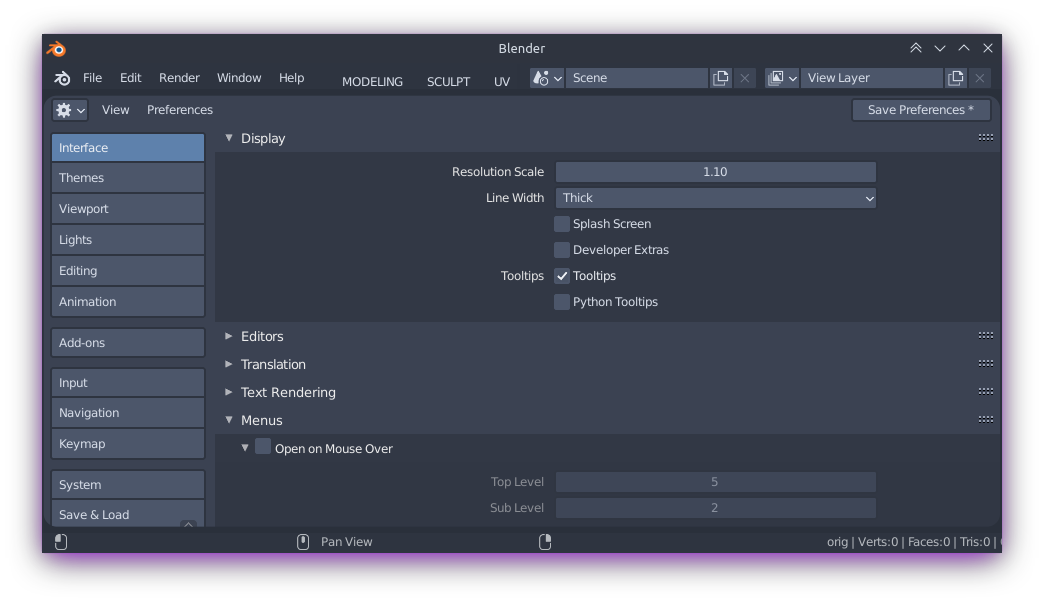Screen dimensions: 1044x603
Task: Click the left mouse icon in status bar
Action: [61, 542]
